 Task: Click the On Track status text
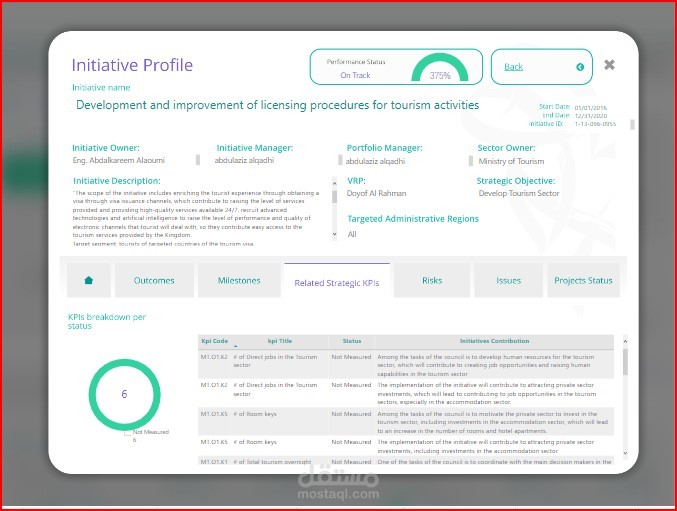[x=355, y=75]
